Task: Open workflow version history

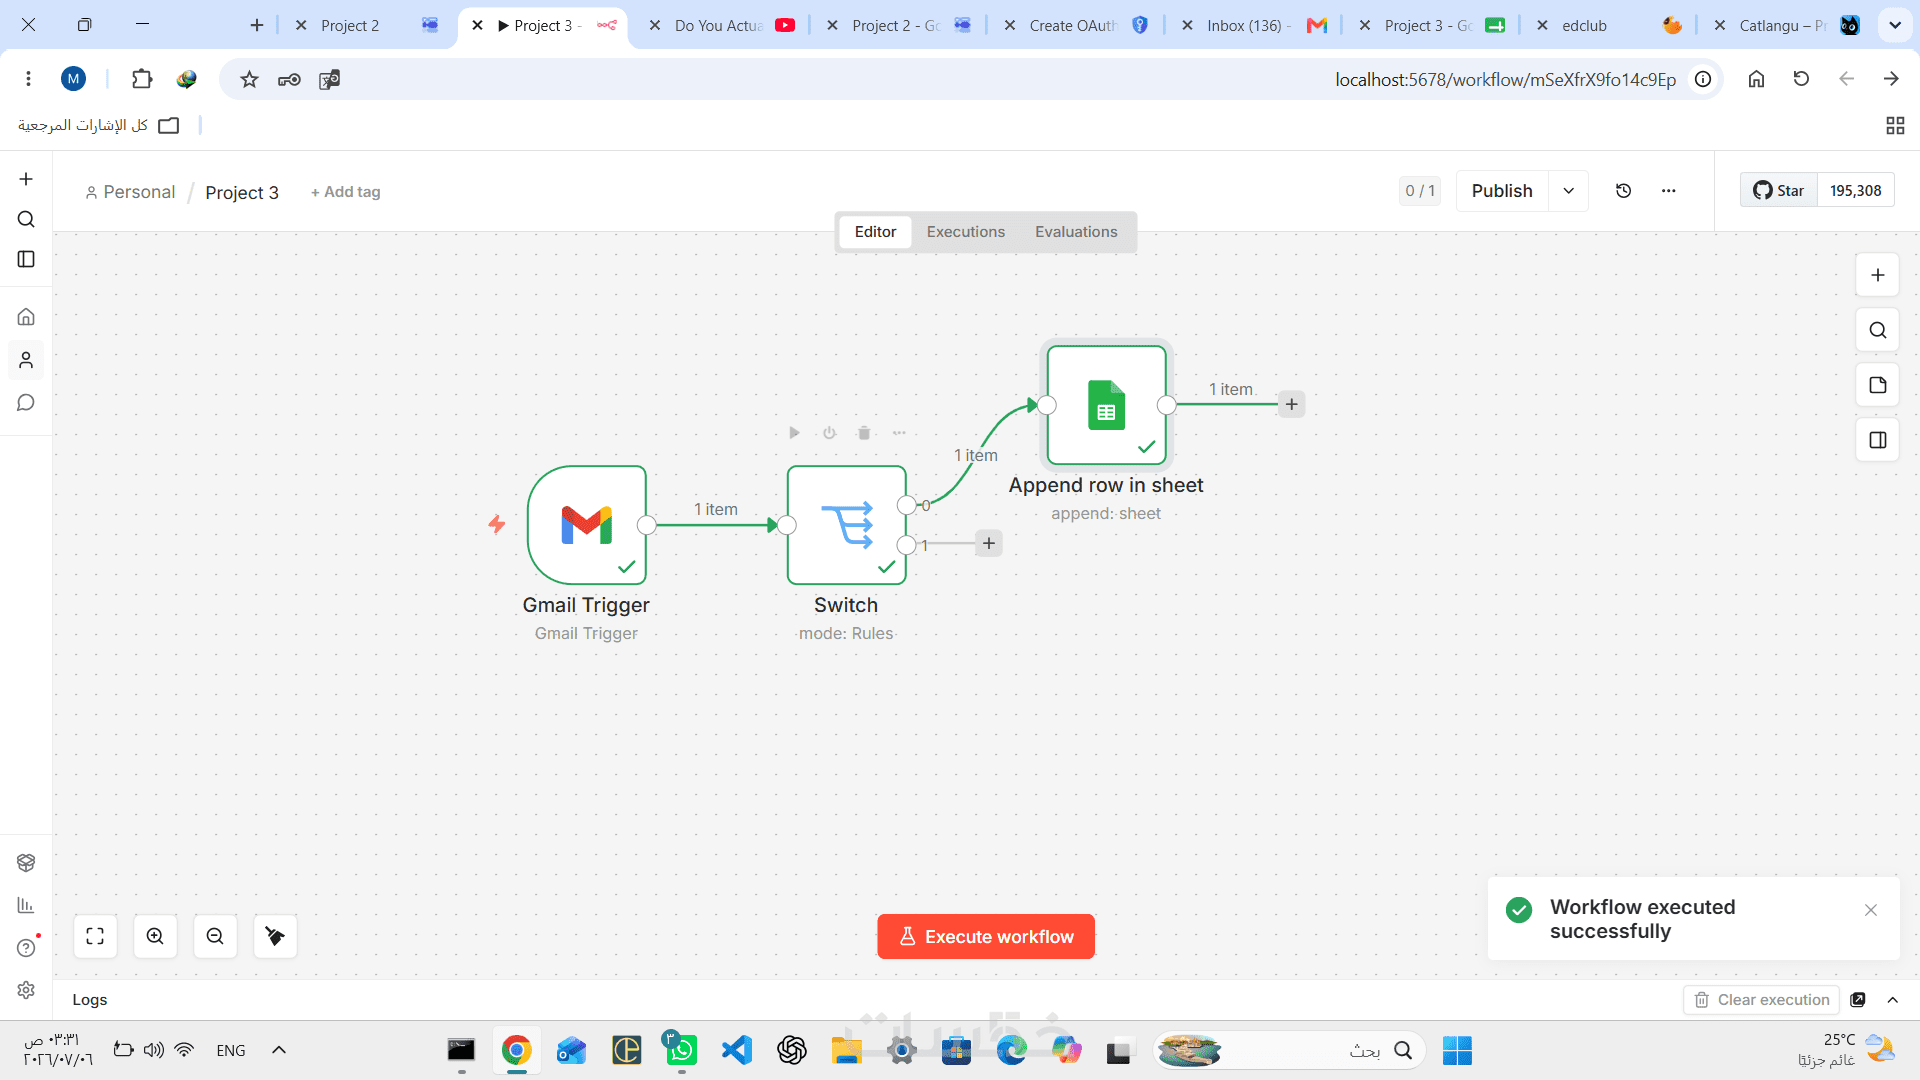Action: [1624, 191]
